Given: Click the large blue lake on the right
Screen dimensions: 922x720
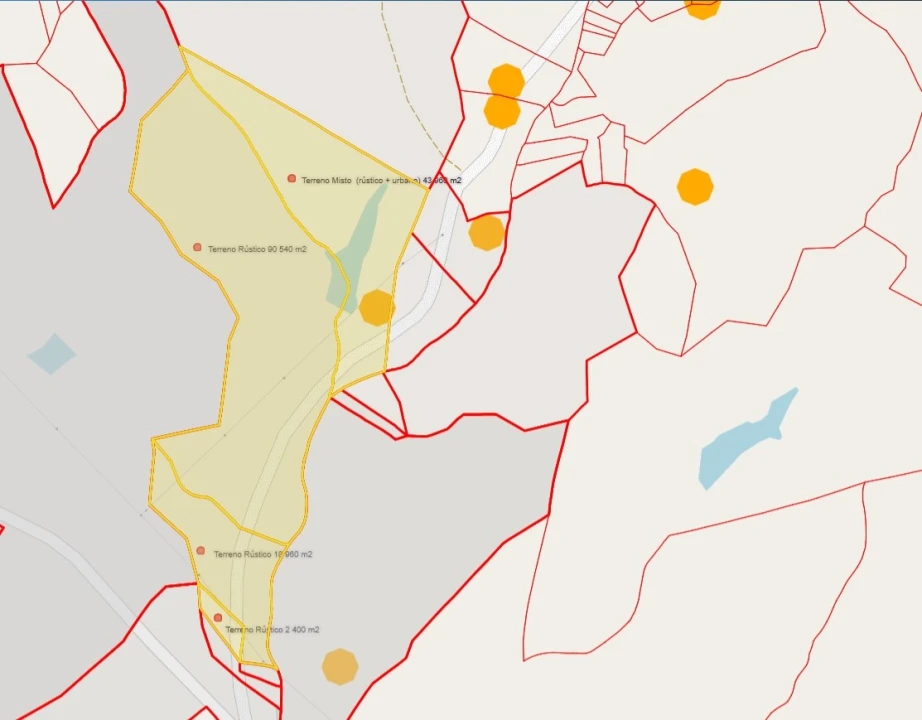Looking at the screenshot, I should pyautogui.click(x=745, y=440).
